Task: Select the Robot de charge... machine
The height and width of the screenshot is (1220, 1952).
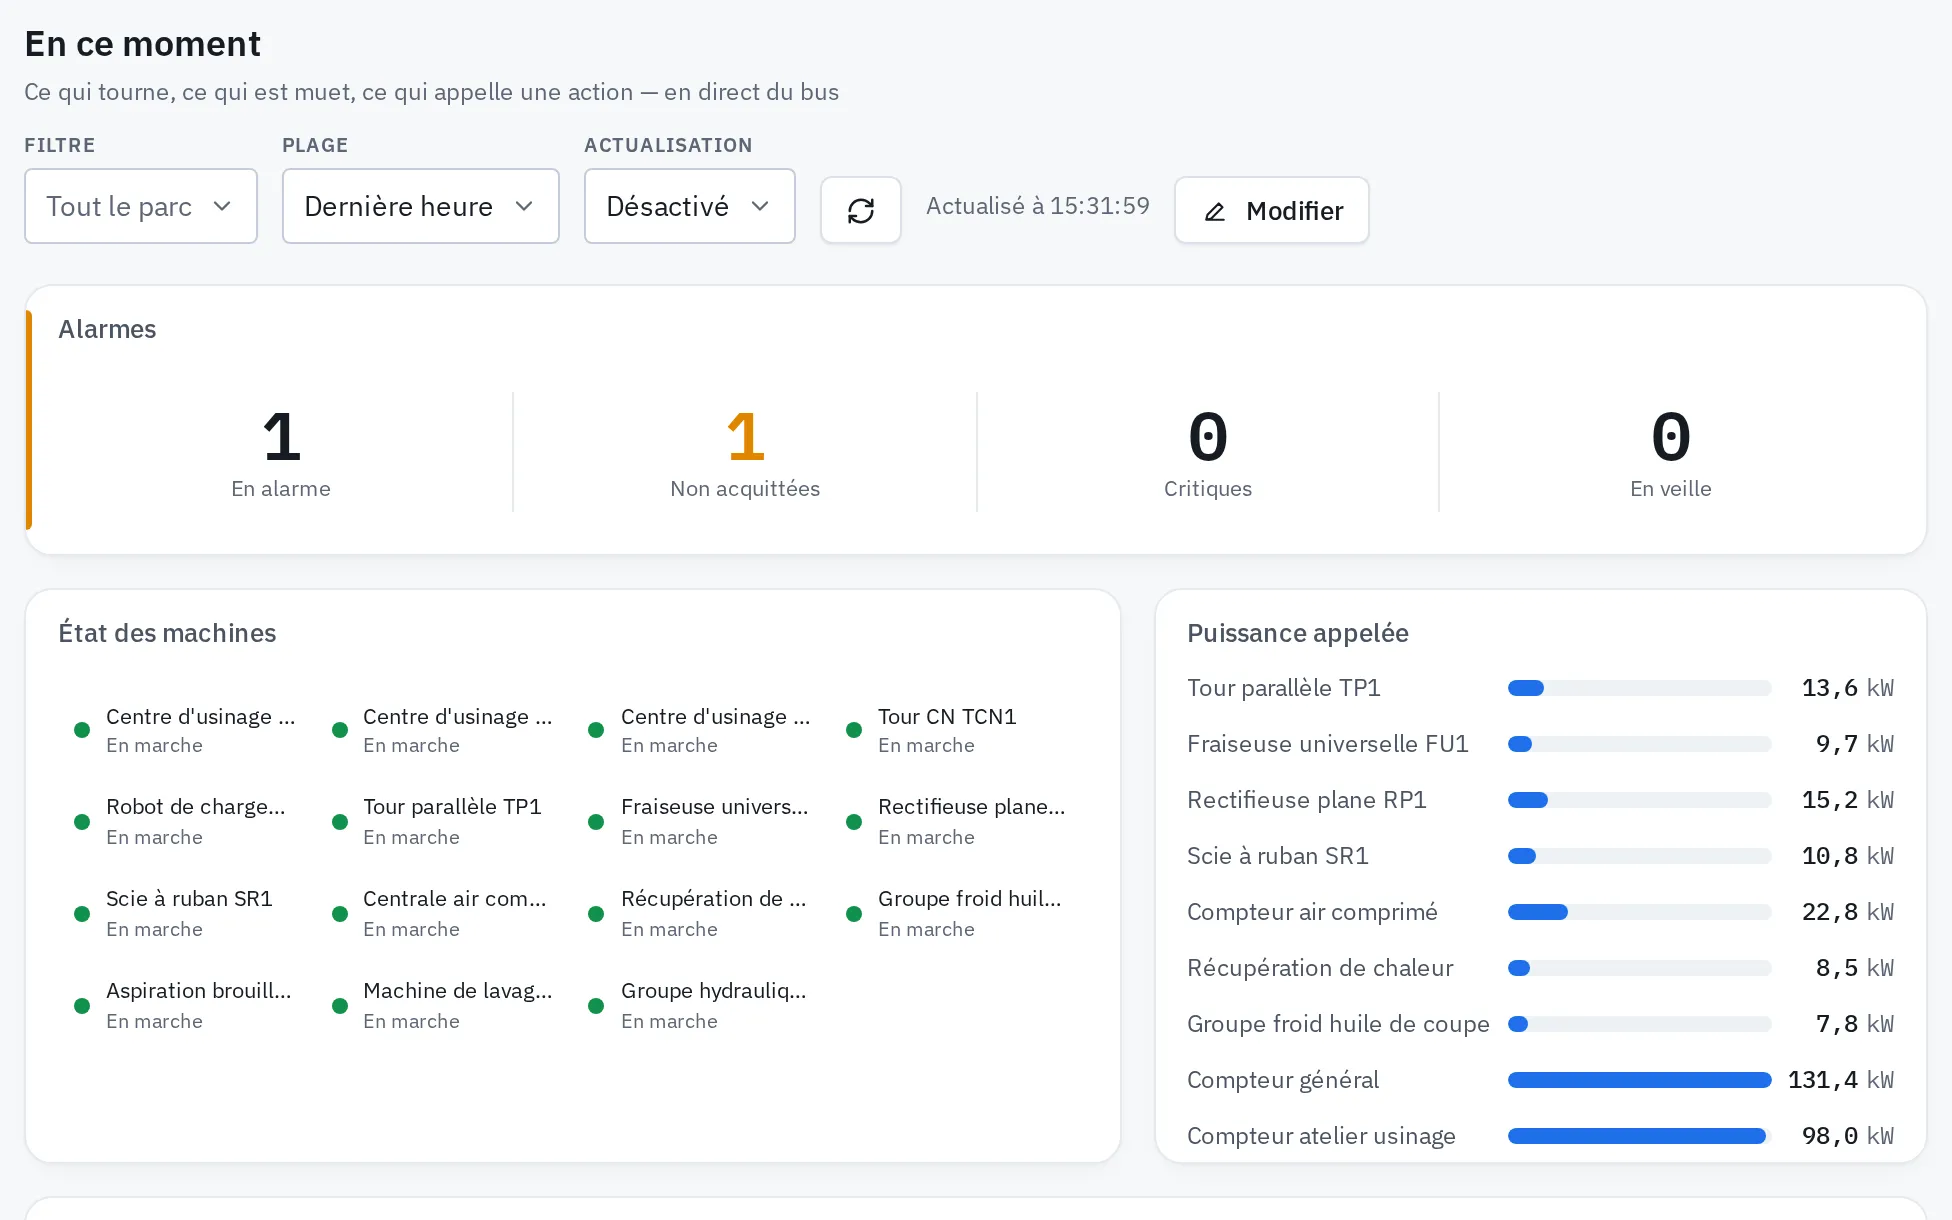Action: (187, 821)
